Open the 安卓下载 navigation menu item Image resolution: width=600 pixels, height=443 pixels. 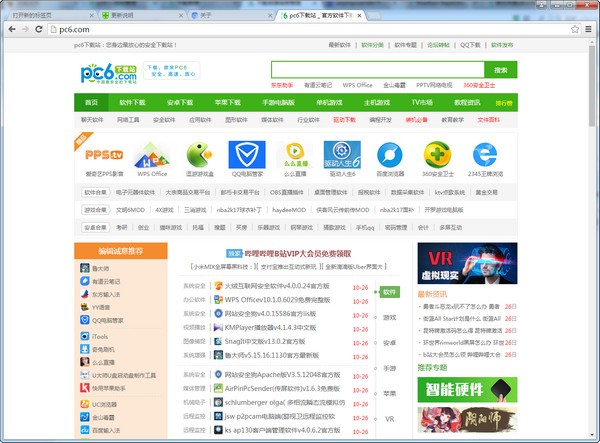click(180, 102)
